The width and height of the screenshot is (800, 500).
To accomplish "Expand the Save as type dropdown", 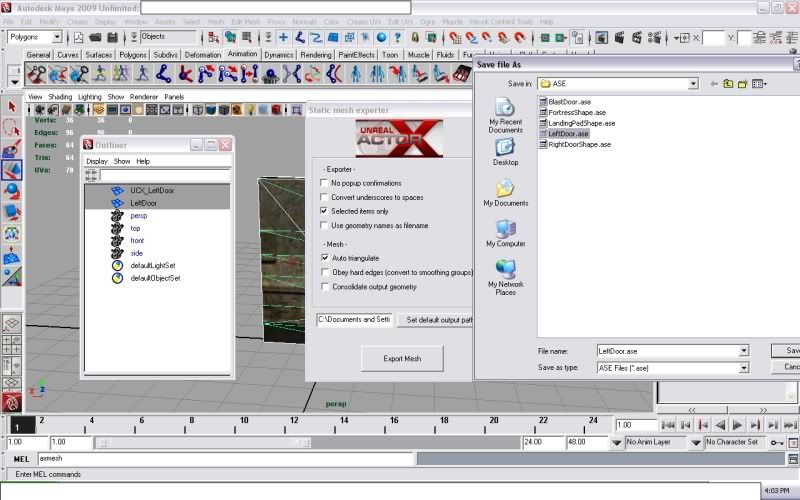I will (x=743, y=368).
